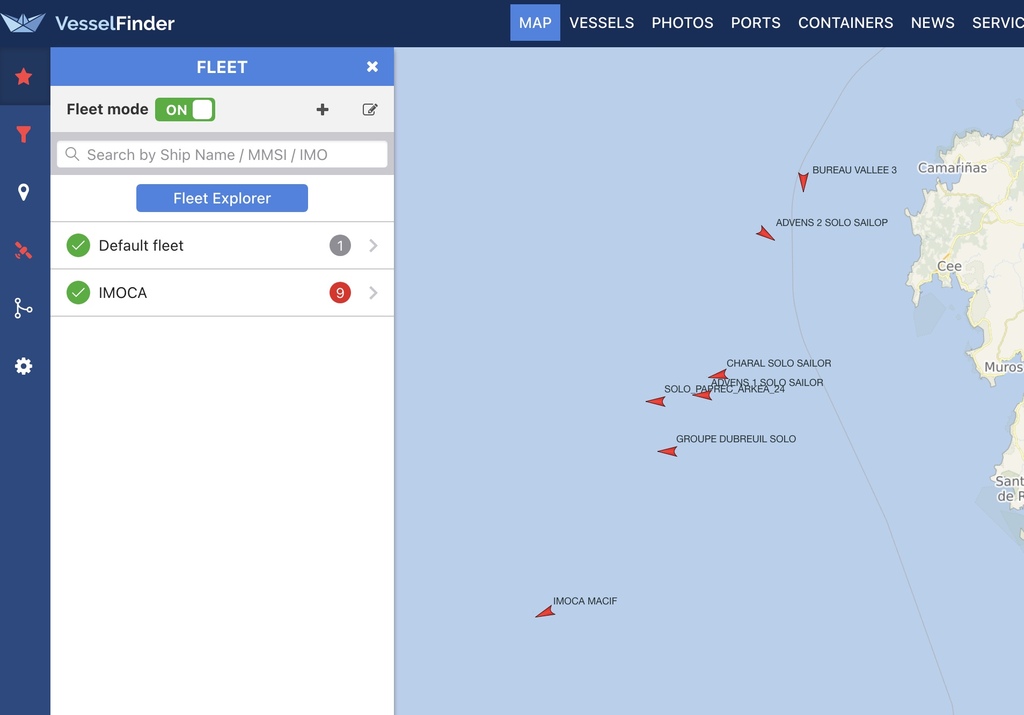
Task: Click the edit fleets pencil icon
Action: [x=370, y=110]
